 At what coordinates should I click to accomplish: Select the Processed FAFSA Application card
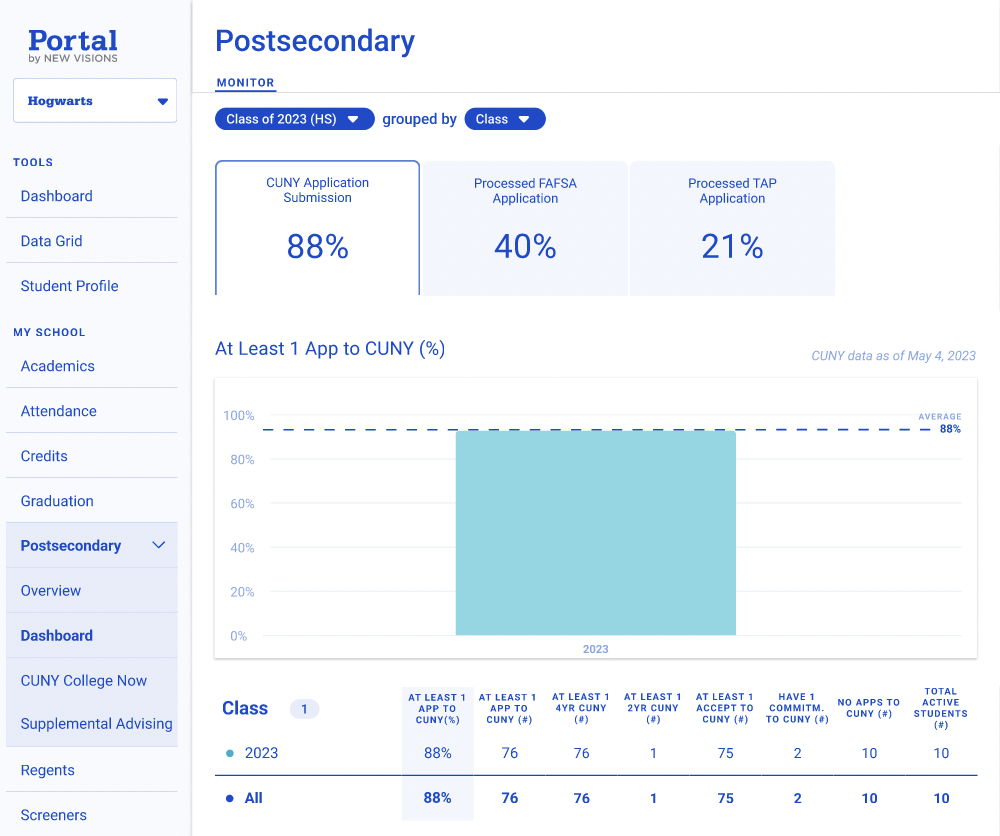(525, 228)
